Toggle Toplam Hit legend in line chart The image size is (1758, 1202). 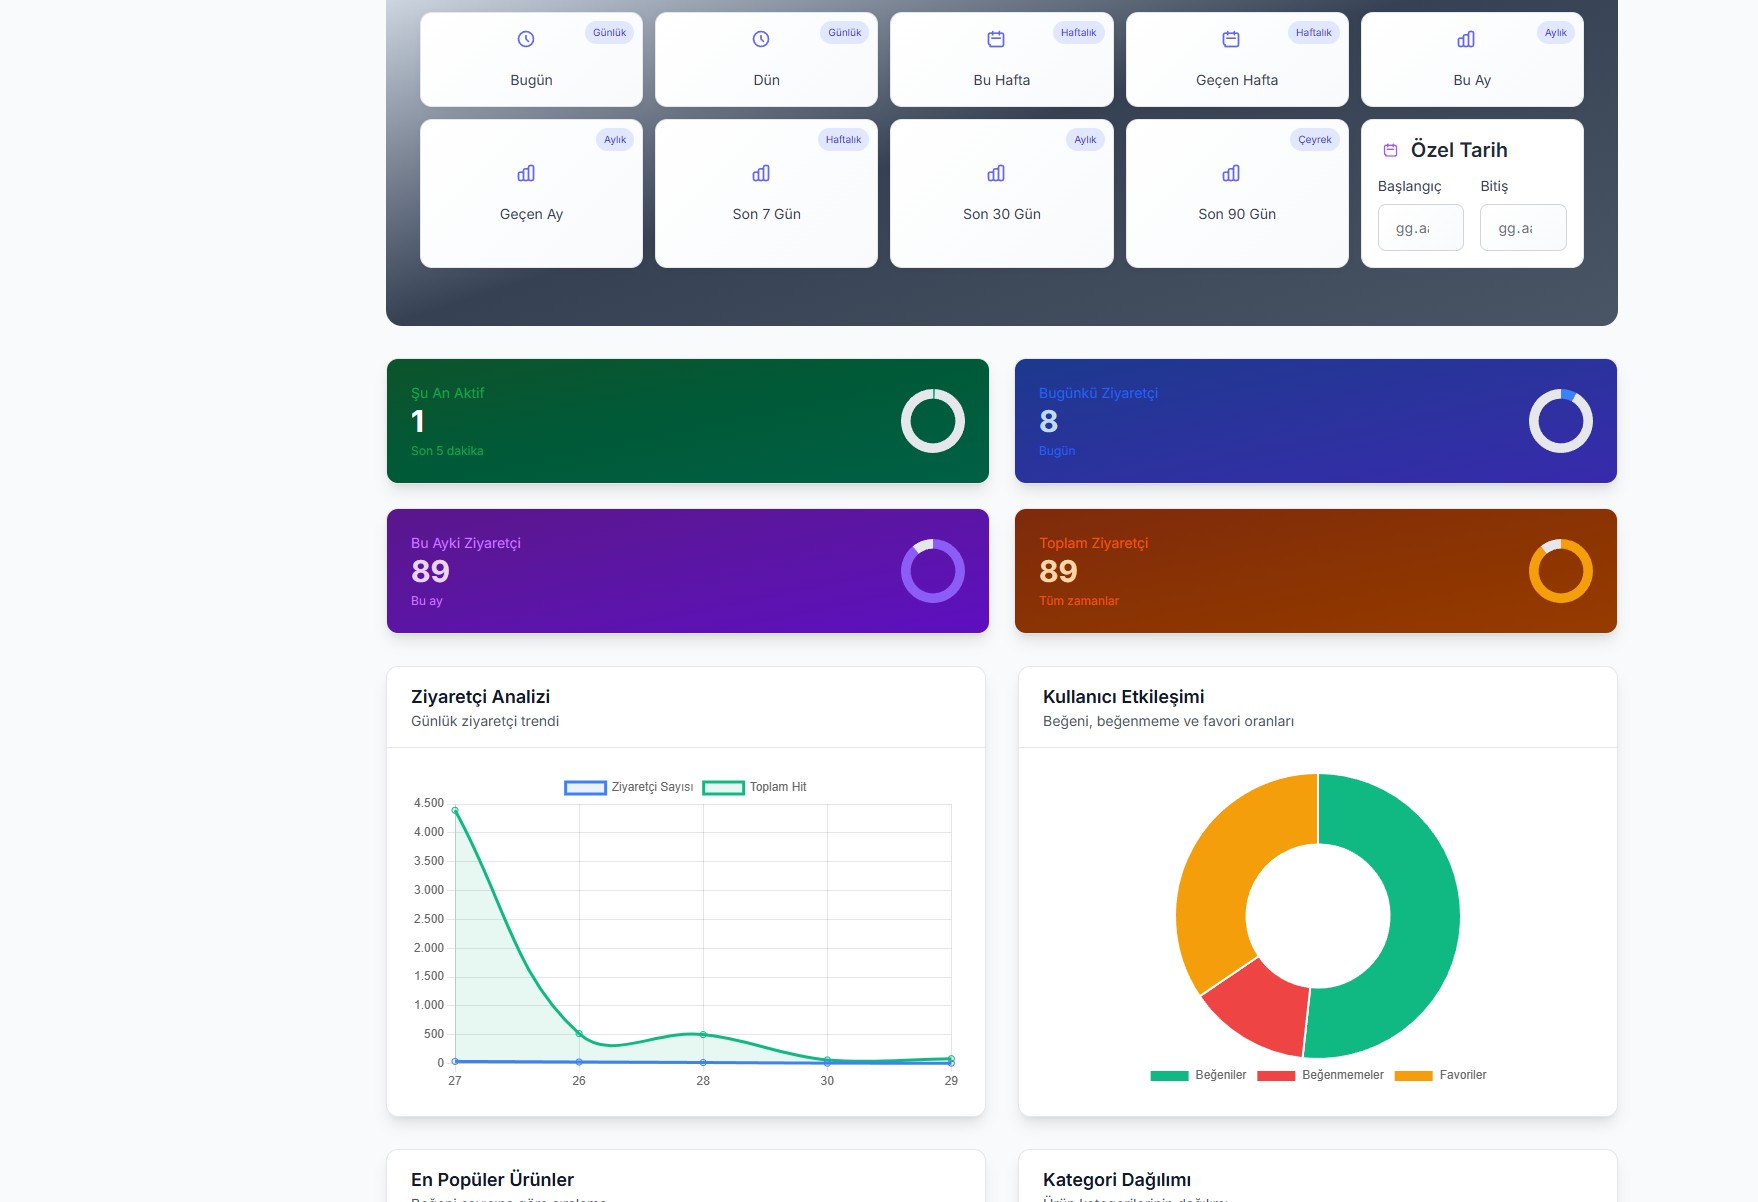click(x=755, y=787)
